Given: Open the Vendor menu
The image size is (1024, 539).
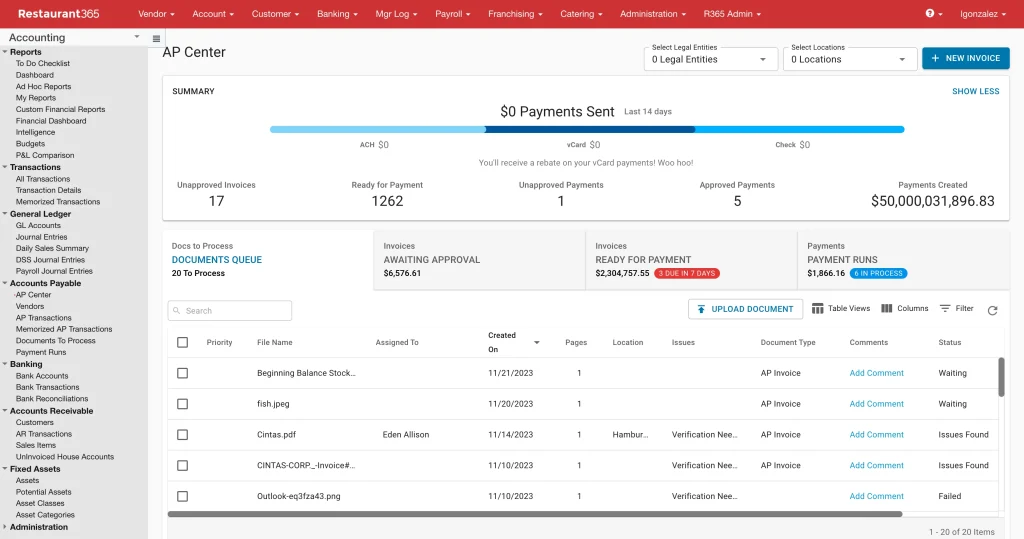Looking at the screenshot, I should pos(156,14).
